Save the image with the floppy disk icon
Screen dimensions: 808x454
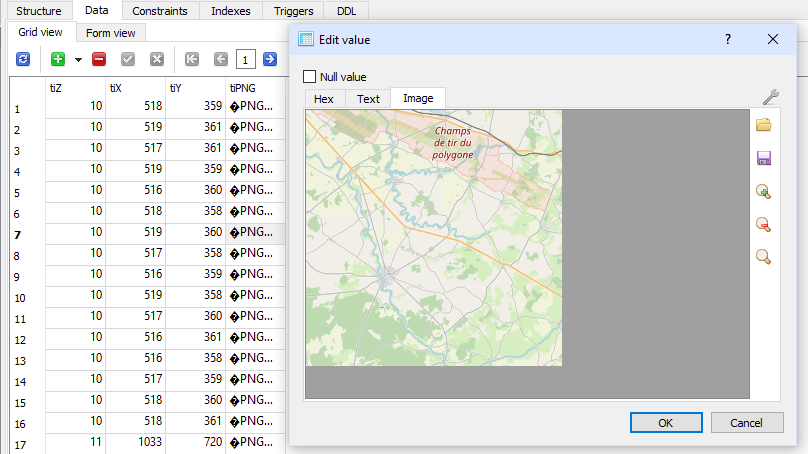point(763,158)
